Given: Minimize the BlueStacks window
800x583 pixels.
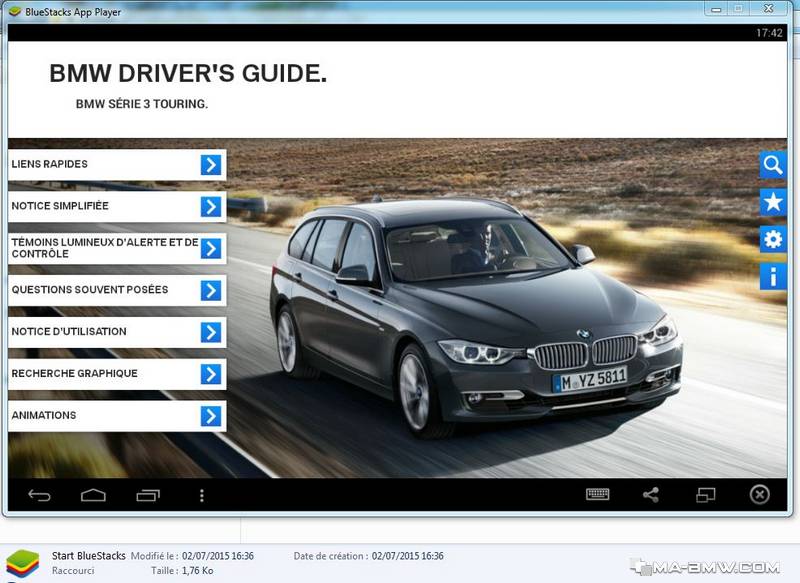Looking at the screenshot, I should (716, 9).
